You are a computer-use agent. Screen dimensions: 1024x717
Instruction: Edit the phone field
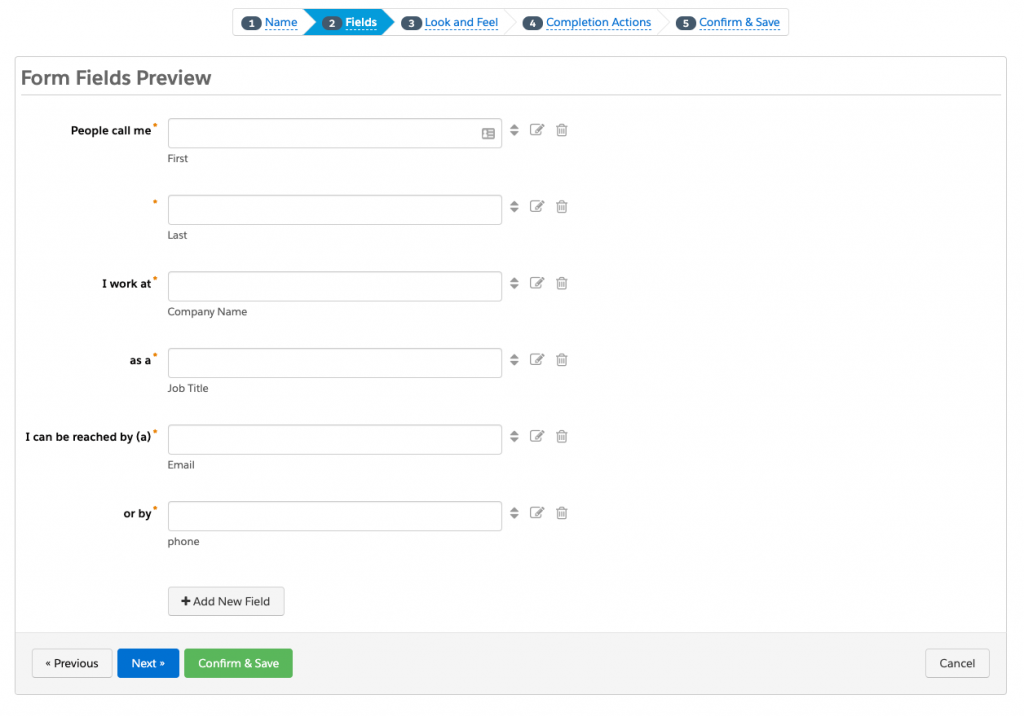pos(537,512)
